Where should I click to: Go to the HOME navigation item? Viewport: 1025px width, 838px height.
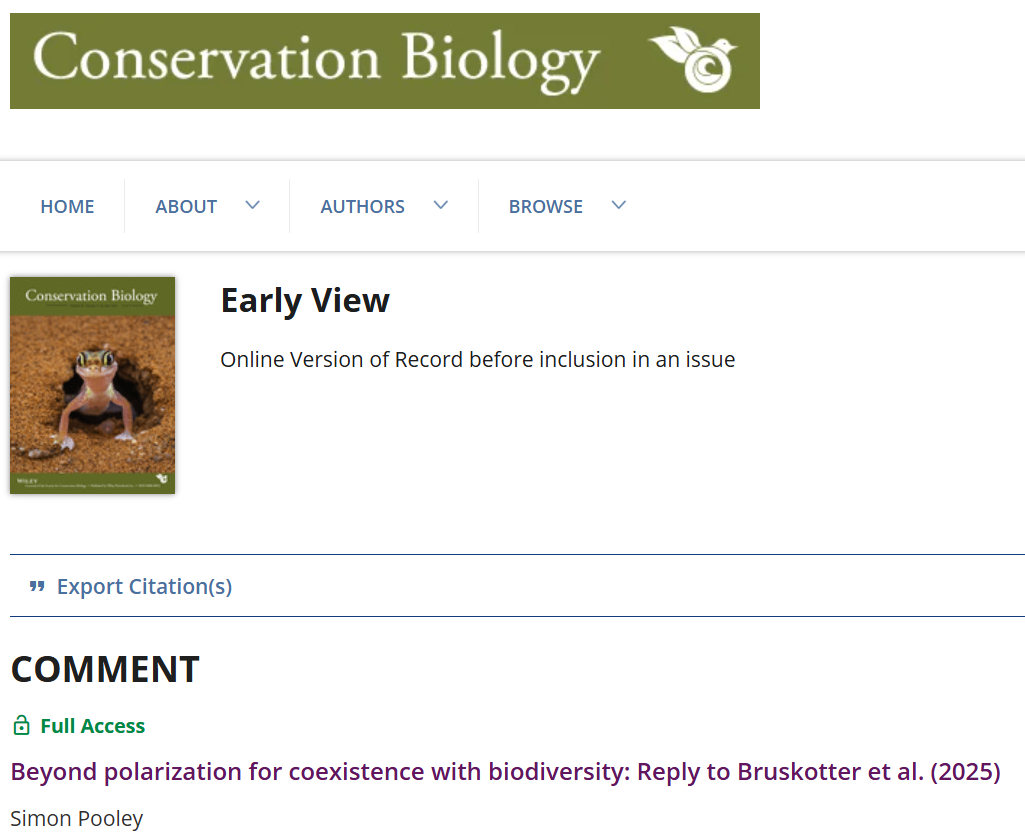coord(67,206)
